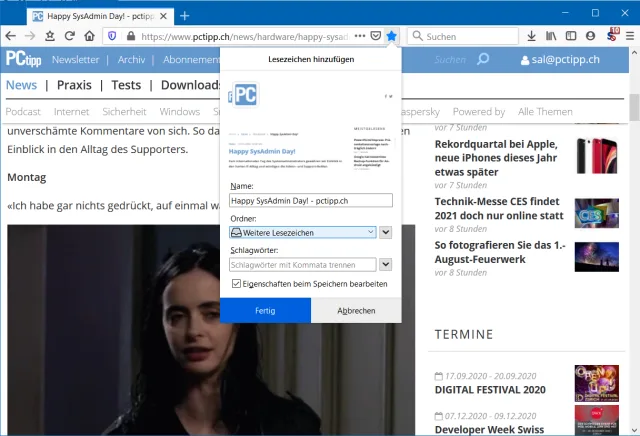Click the Pocket save icon
Image resolution: width=640 pixels, height=436 pixels.
tap(375, 36)
